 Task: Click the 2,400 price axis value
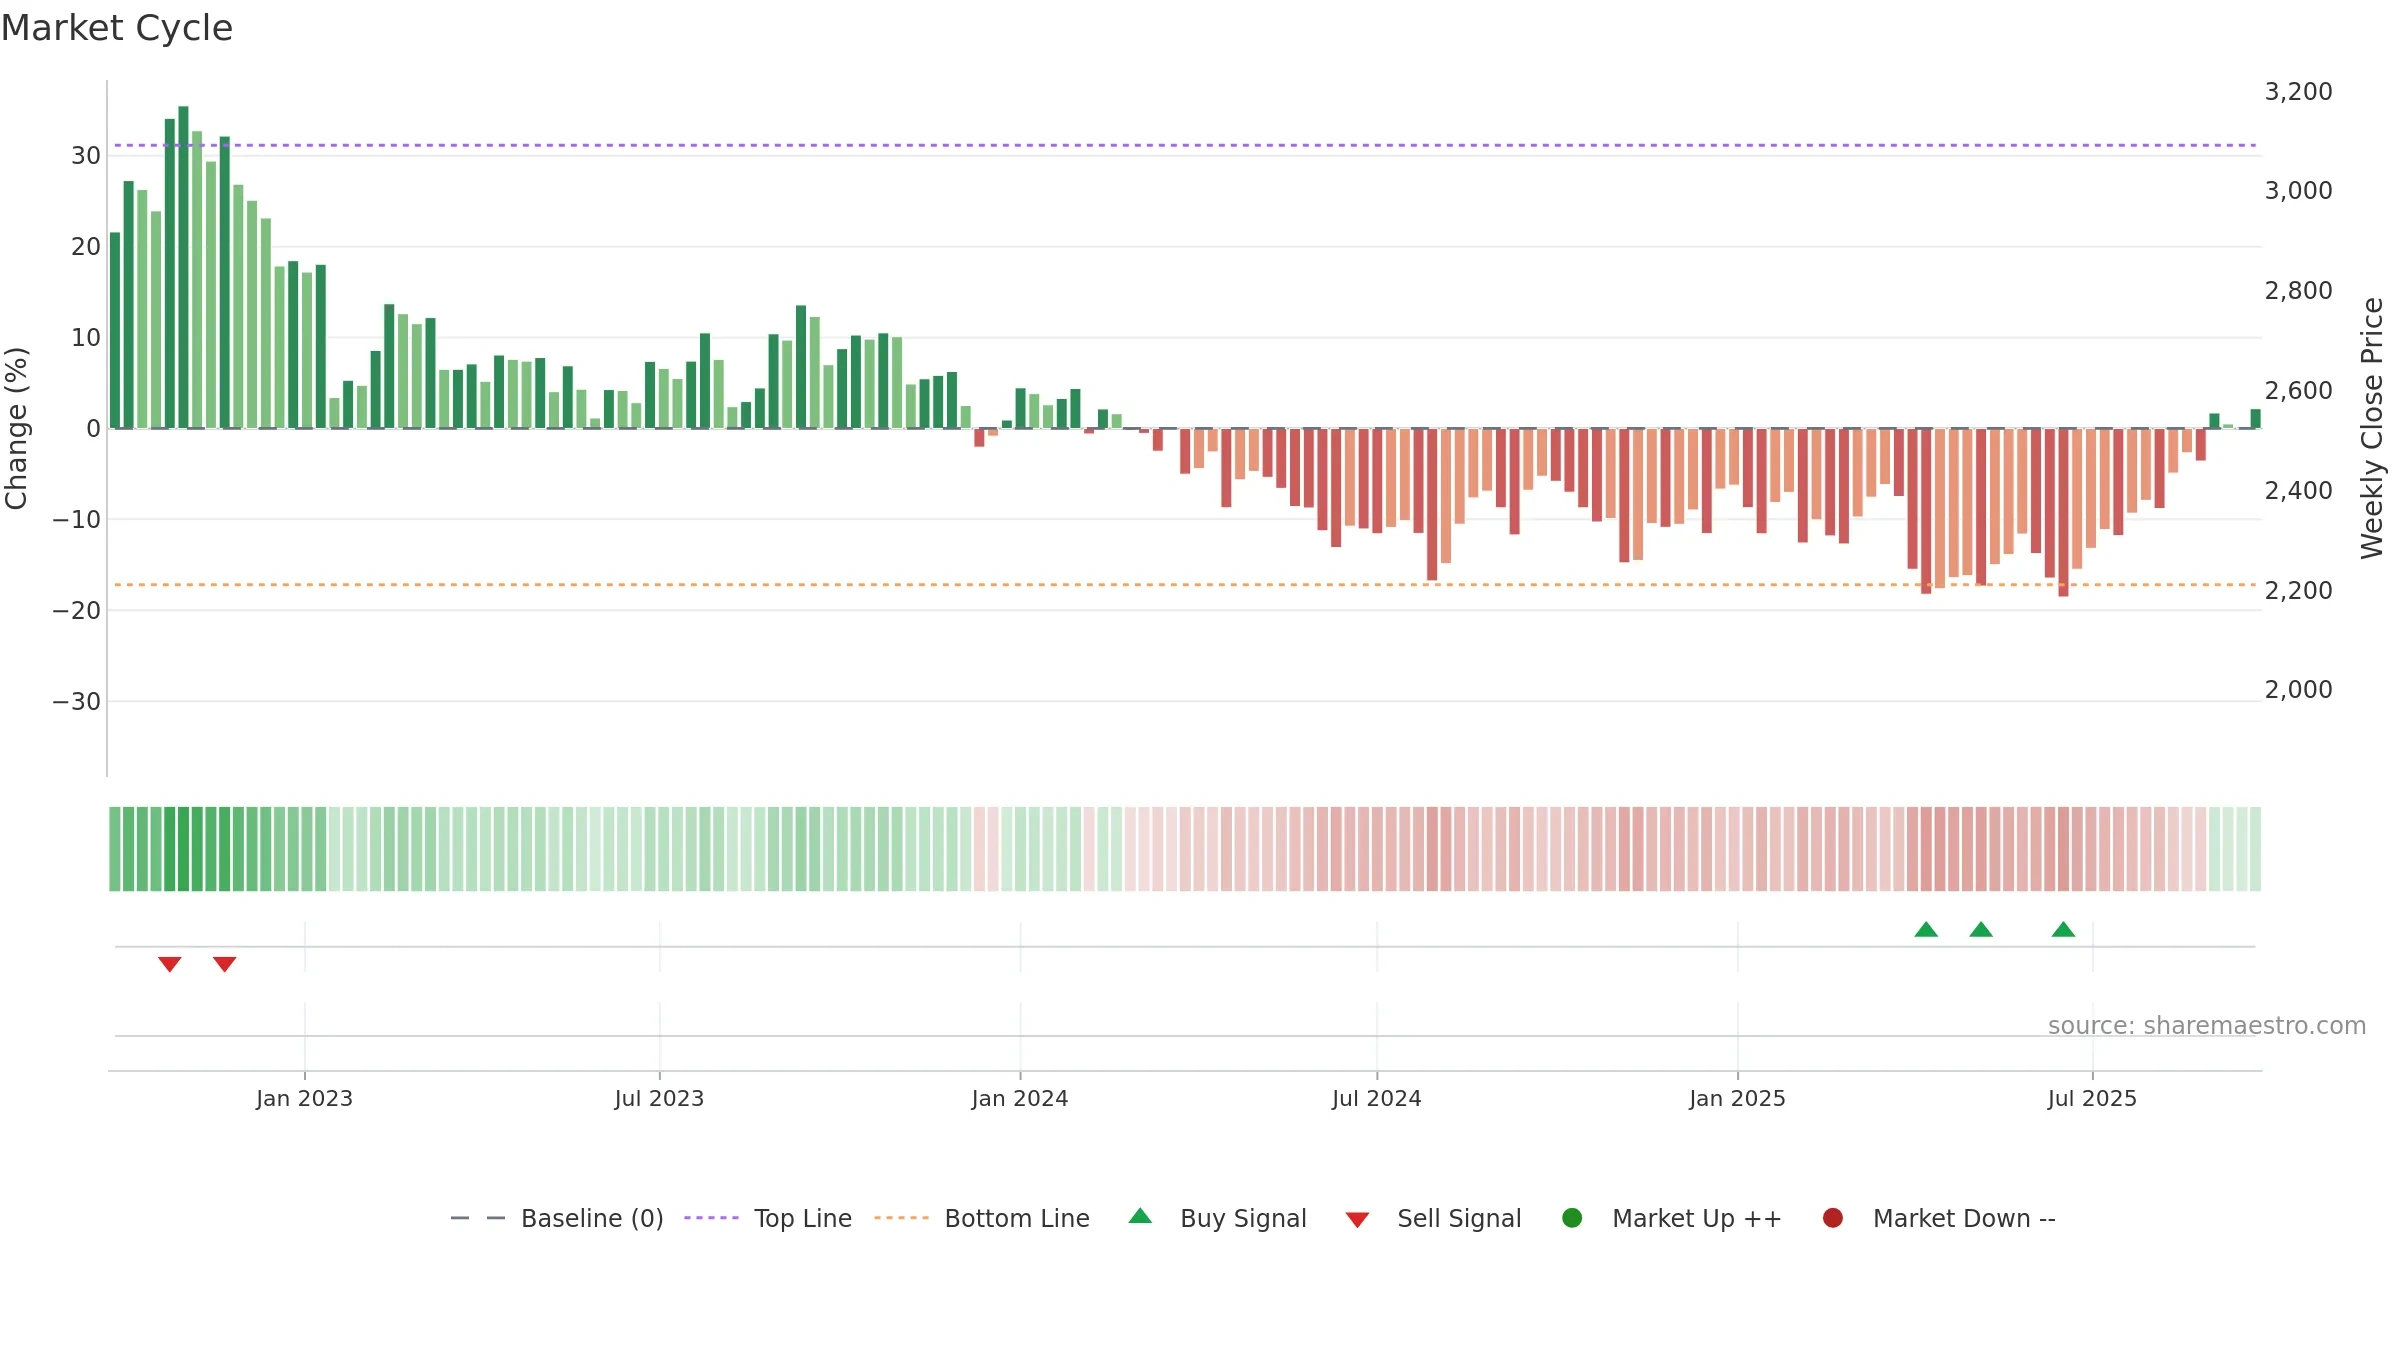point(2298,490)
